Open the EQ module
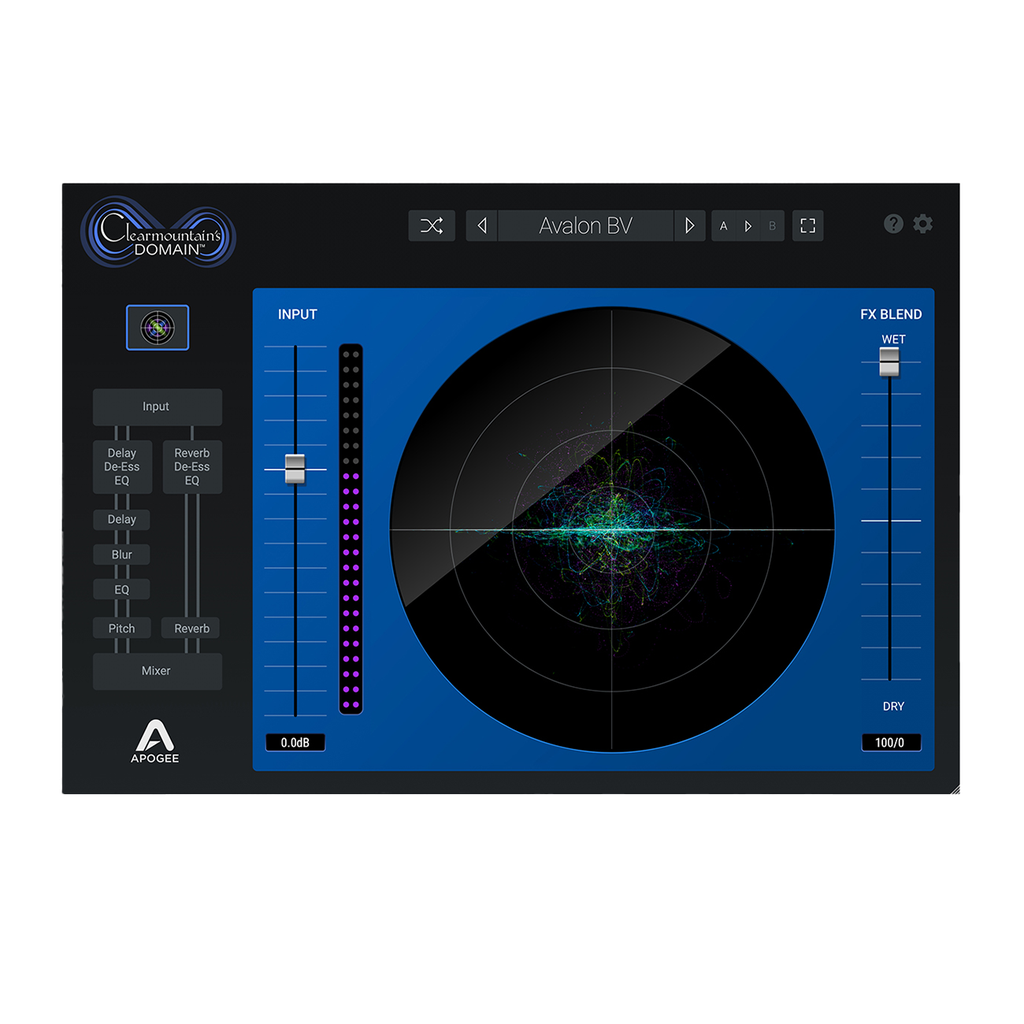This screenshot has width=1024, height=1024. point(121,590)
